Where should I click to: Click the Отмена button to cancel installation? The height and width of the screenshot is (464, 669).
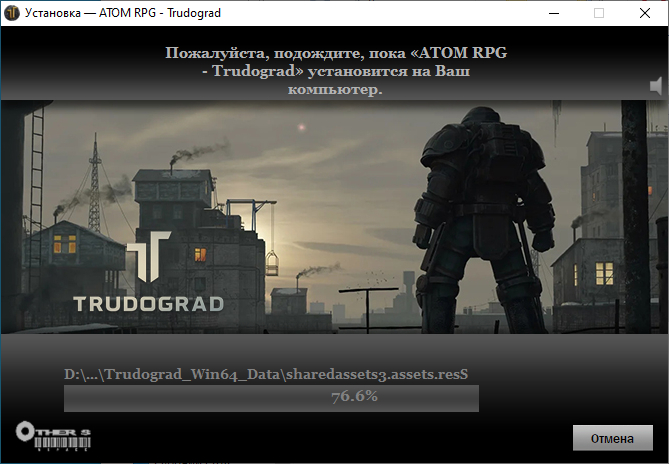click(612, 438)
